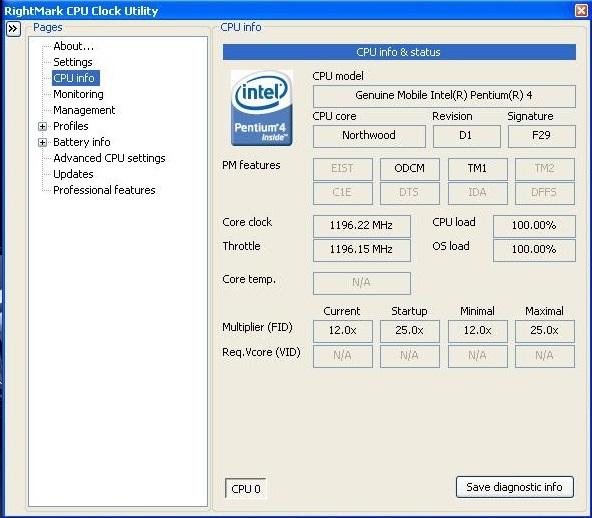Select the CPU 0 tab
Viewport: 592px width, 518px height.
point(246,489)
